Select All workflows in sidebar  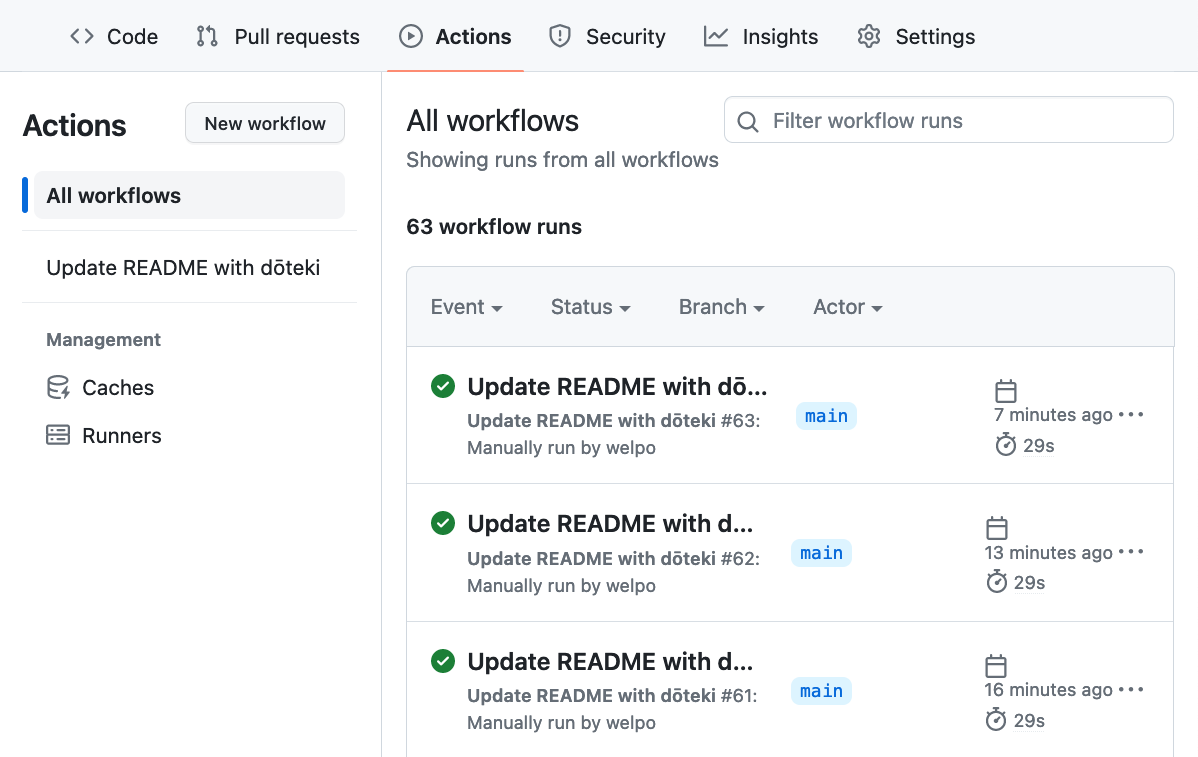pyautogui.click(x=189, y=196)
